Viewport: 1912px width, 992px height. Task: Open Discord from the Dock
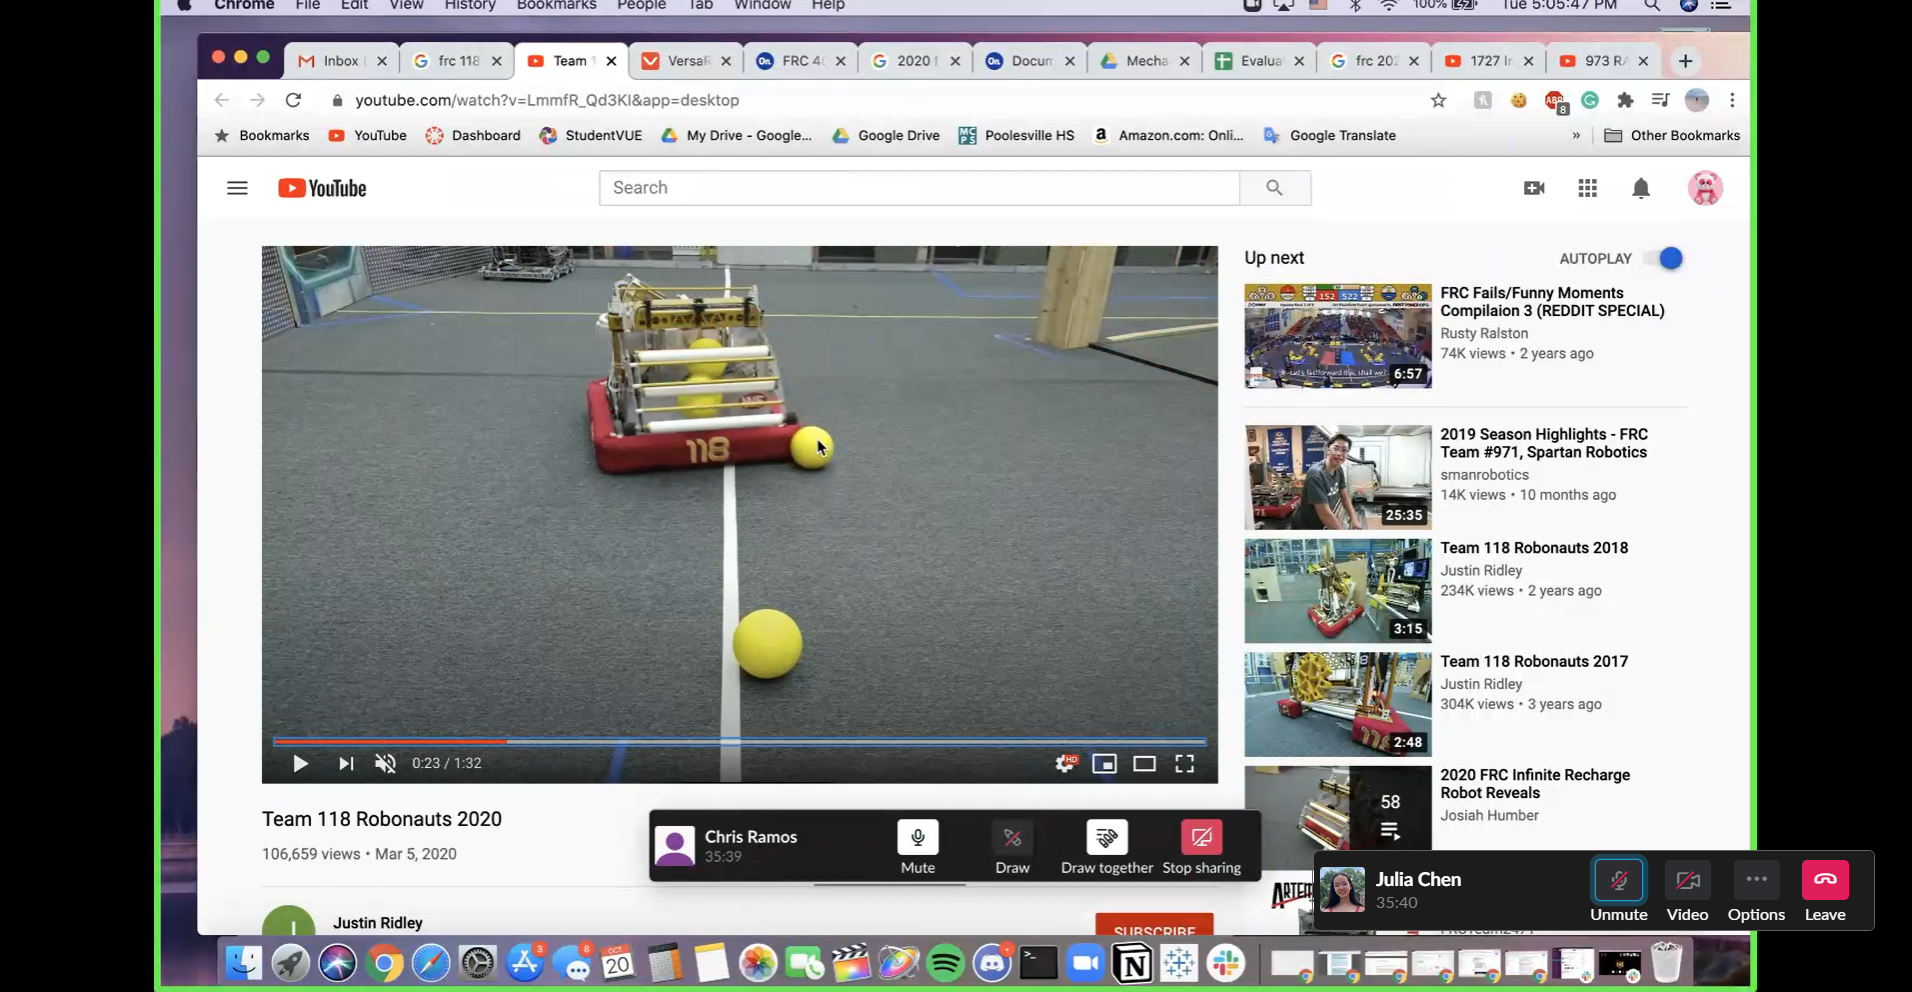tap(992, 964)
